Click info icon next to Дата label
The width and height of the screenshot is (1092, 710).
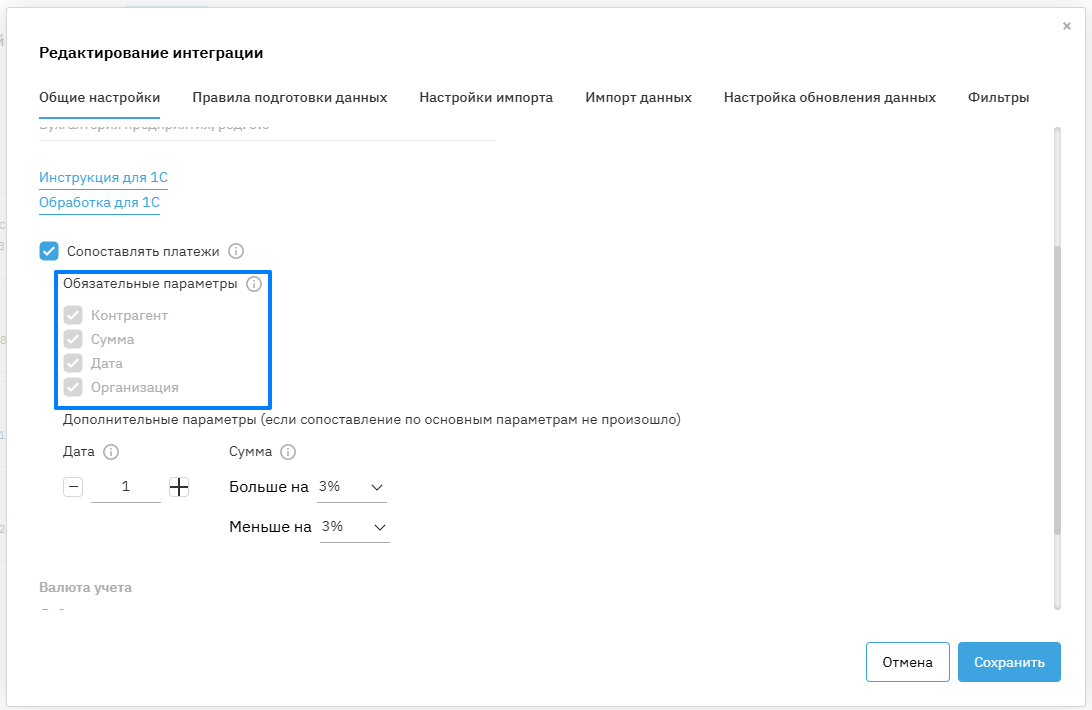pyautogui.click(x=111, y=452)
